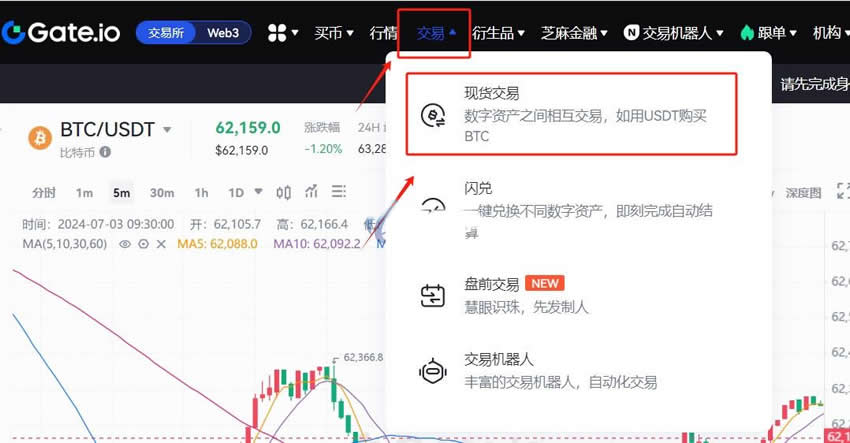This screenshot has width=850, height=443.
Task: Open the four-dot apps grid icon
Action: click(x=277, y=33)
